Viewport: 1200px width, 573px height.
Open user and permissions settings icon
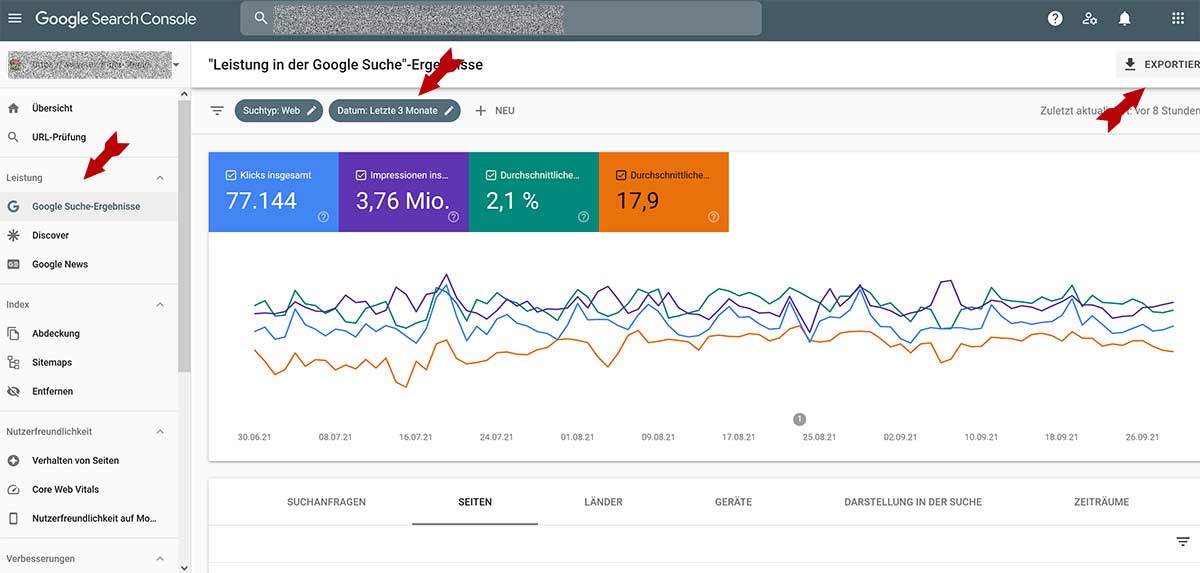pos(1090,18)
